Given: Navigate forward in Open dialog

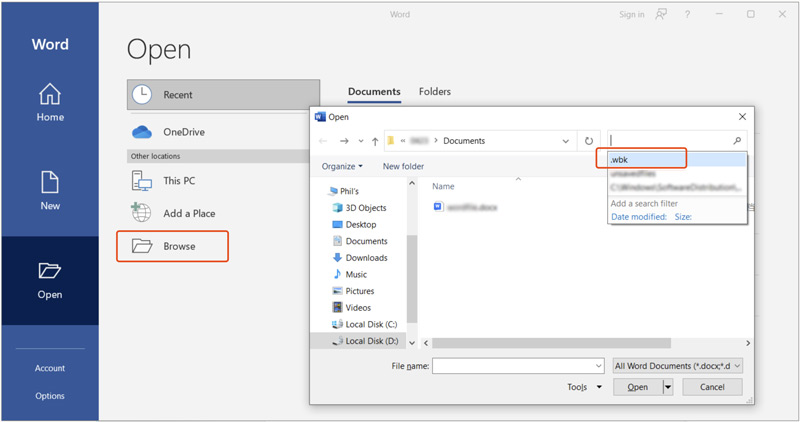Looking at the screenshot, I should pos(344,141).
